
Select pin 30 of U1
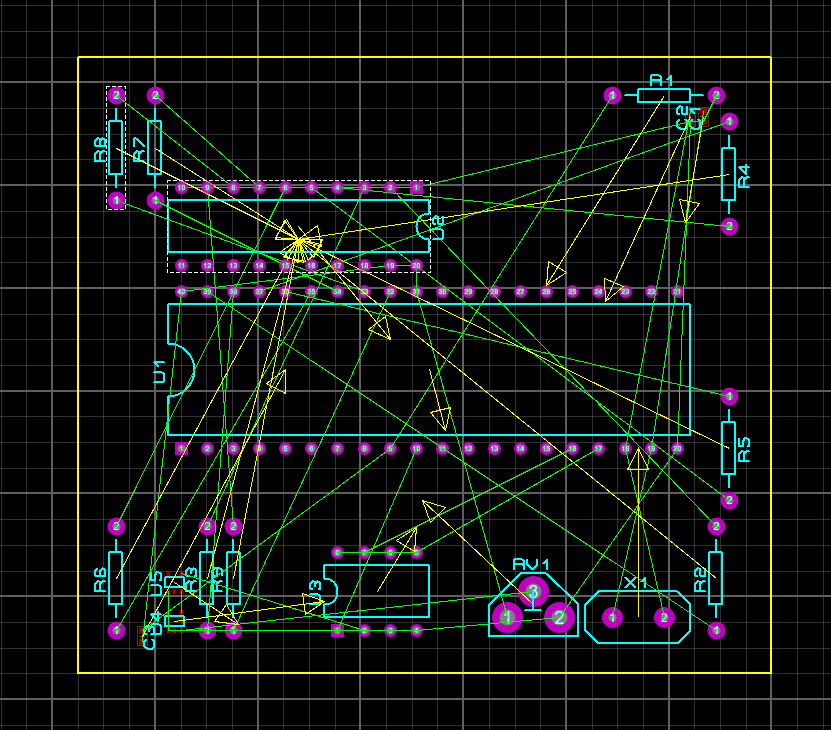(443, 292)
